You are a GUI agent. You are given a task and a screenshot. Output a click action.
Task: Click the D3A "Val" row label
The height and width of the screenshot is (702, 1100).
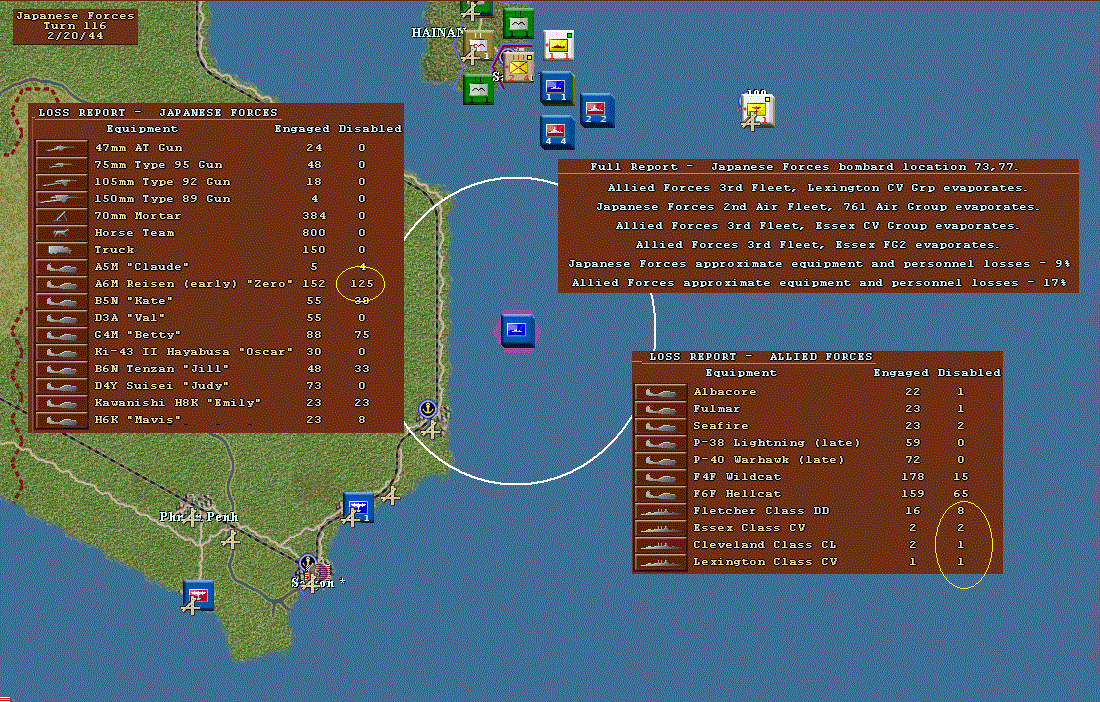pos(130,318)
